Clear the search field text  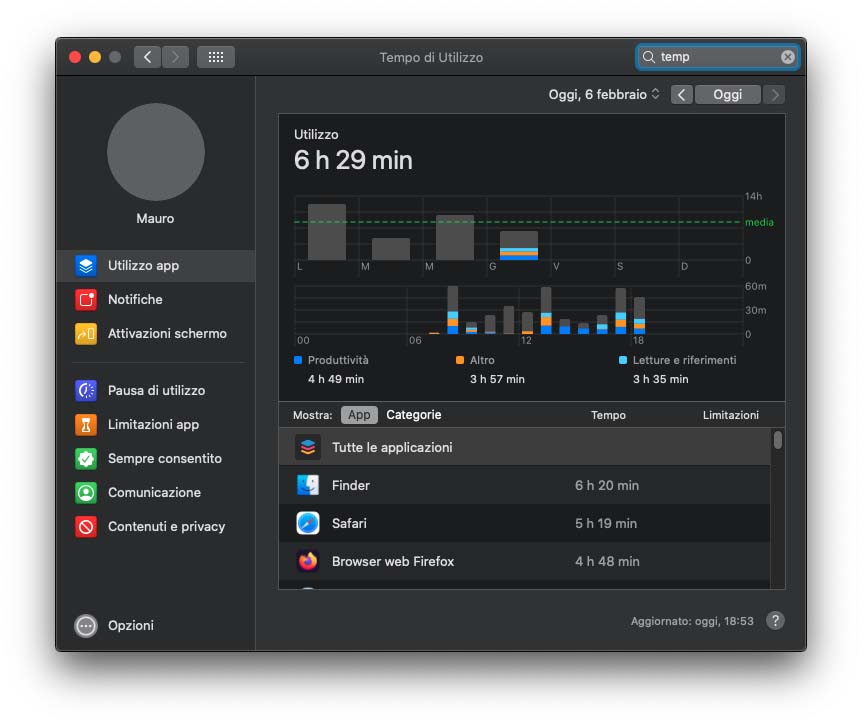(x=788, y=57)
